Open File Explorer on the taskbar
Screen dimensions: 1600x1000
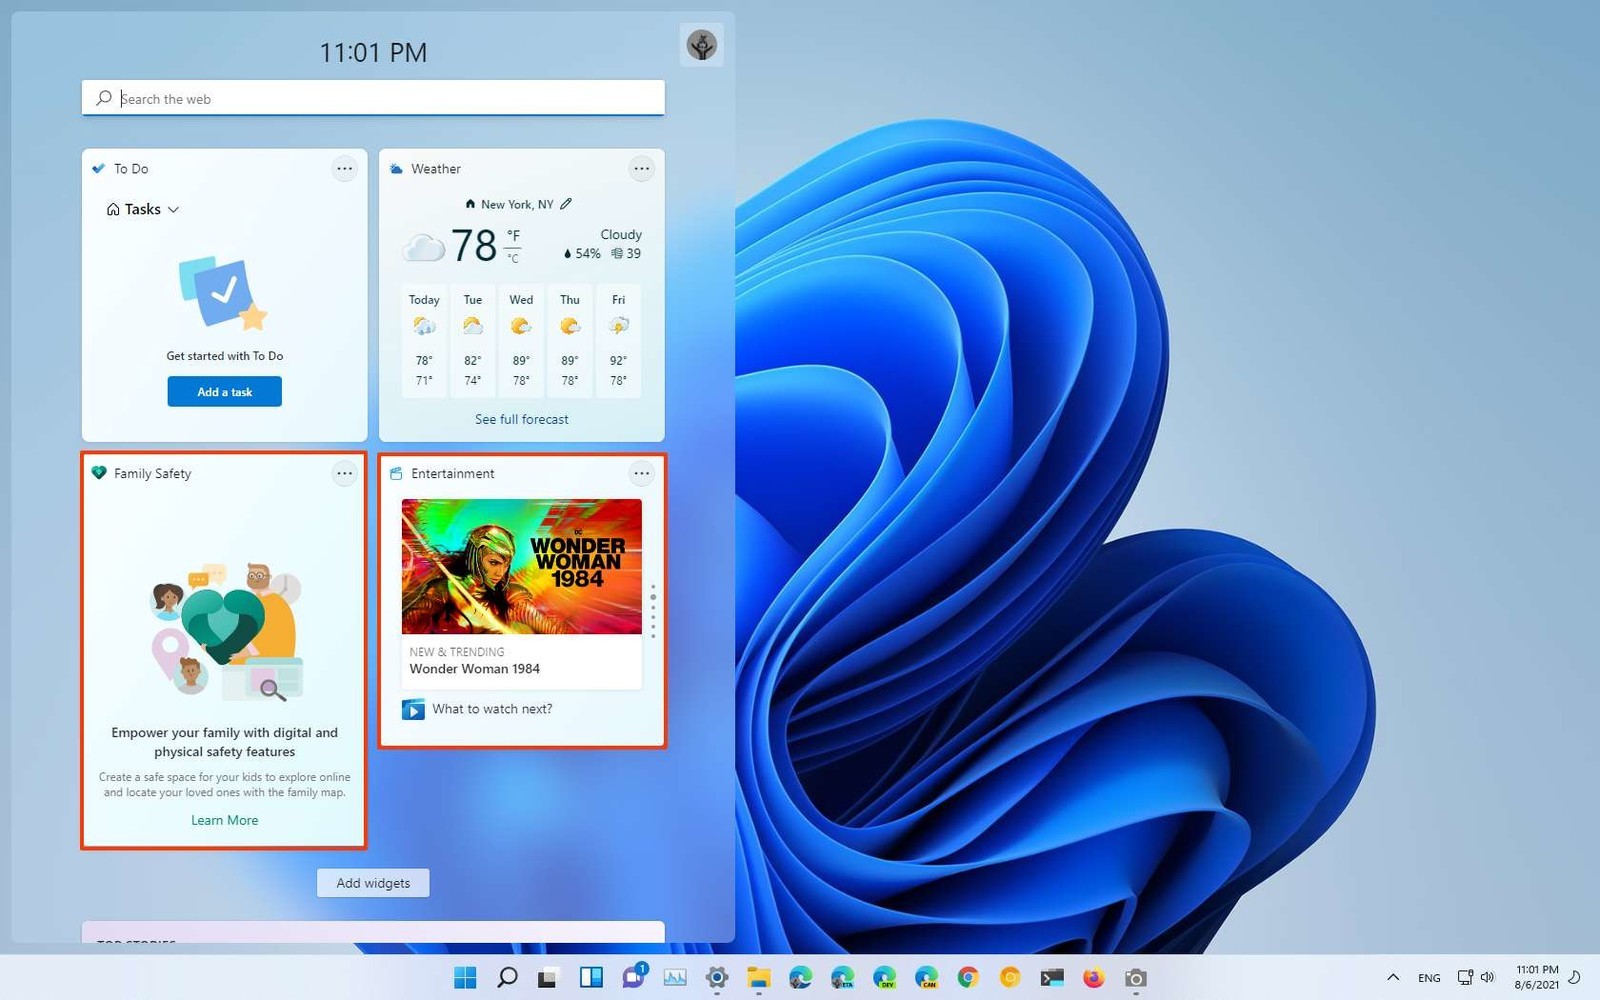pos(759,977)
